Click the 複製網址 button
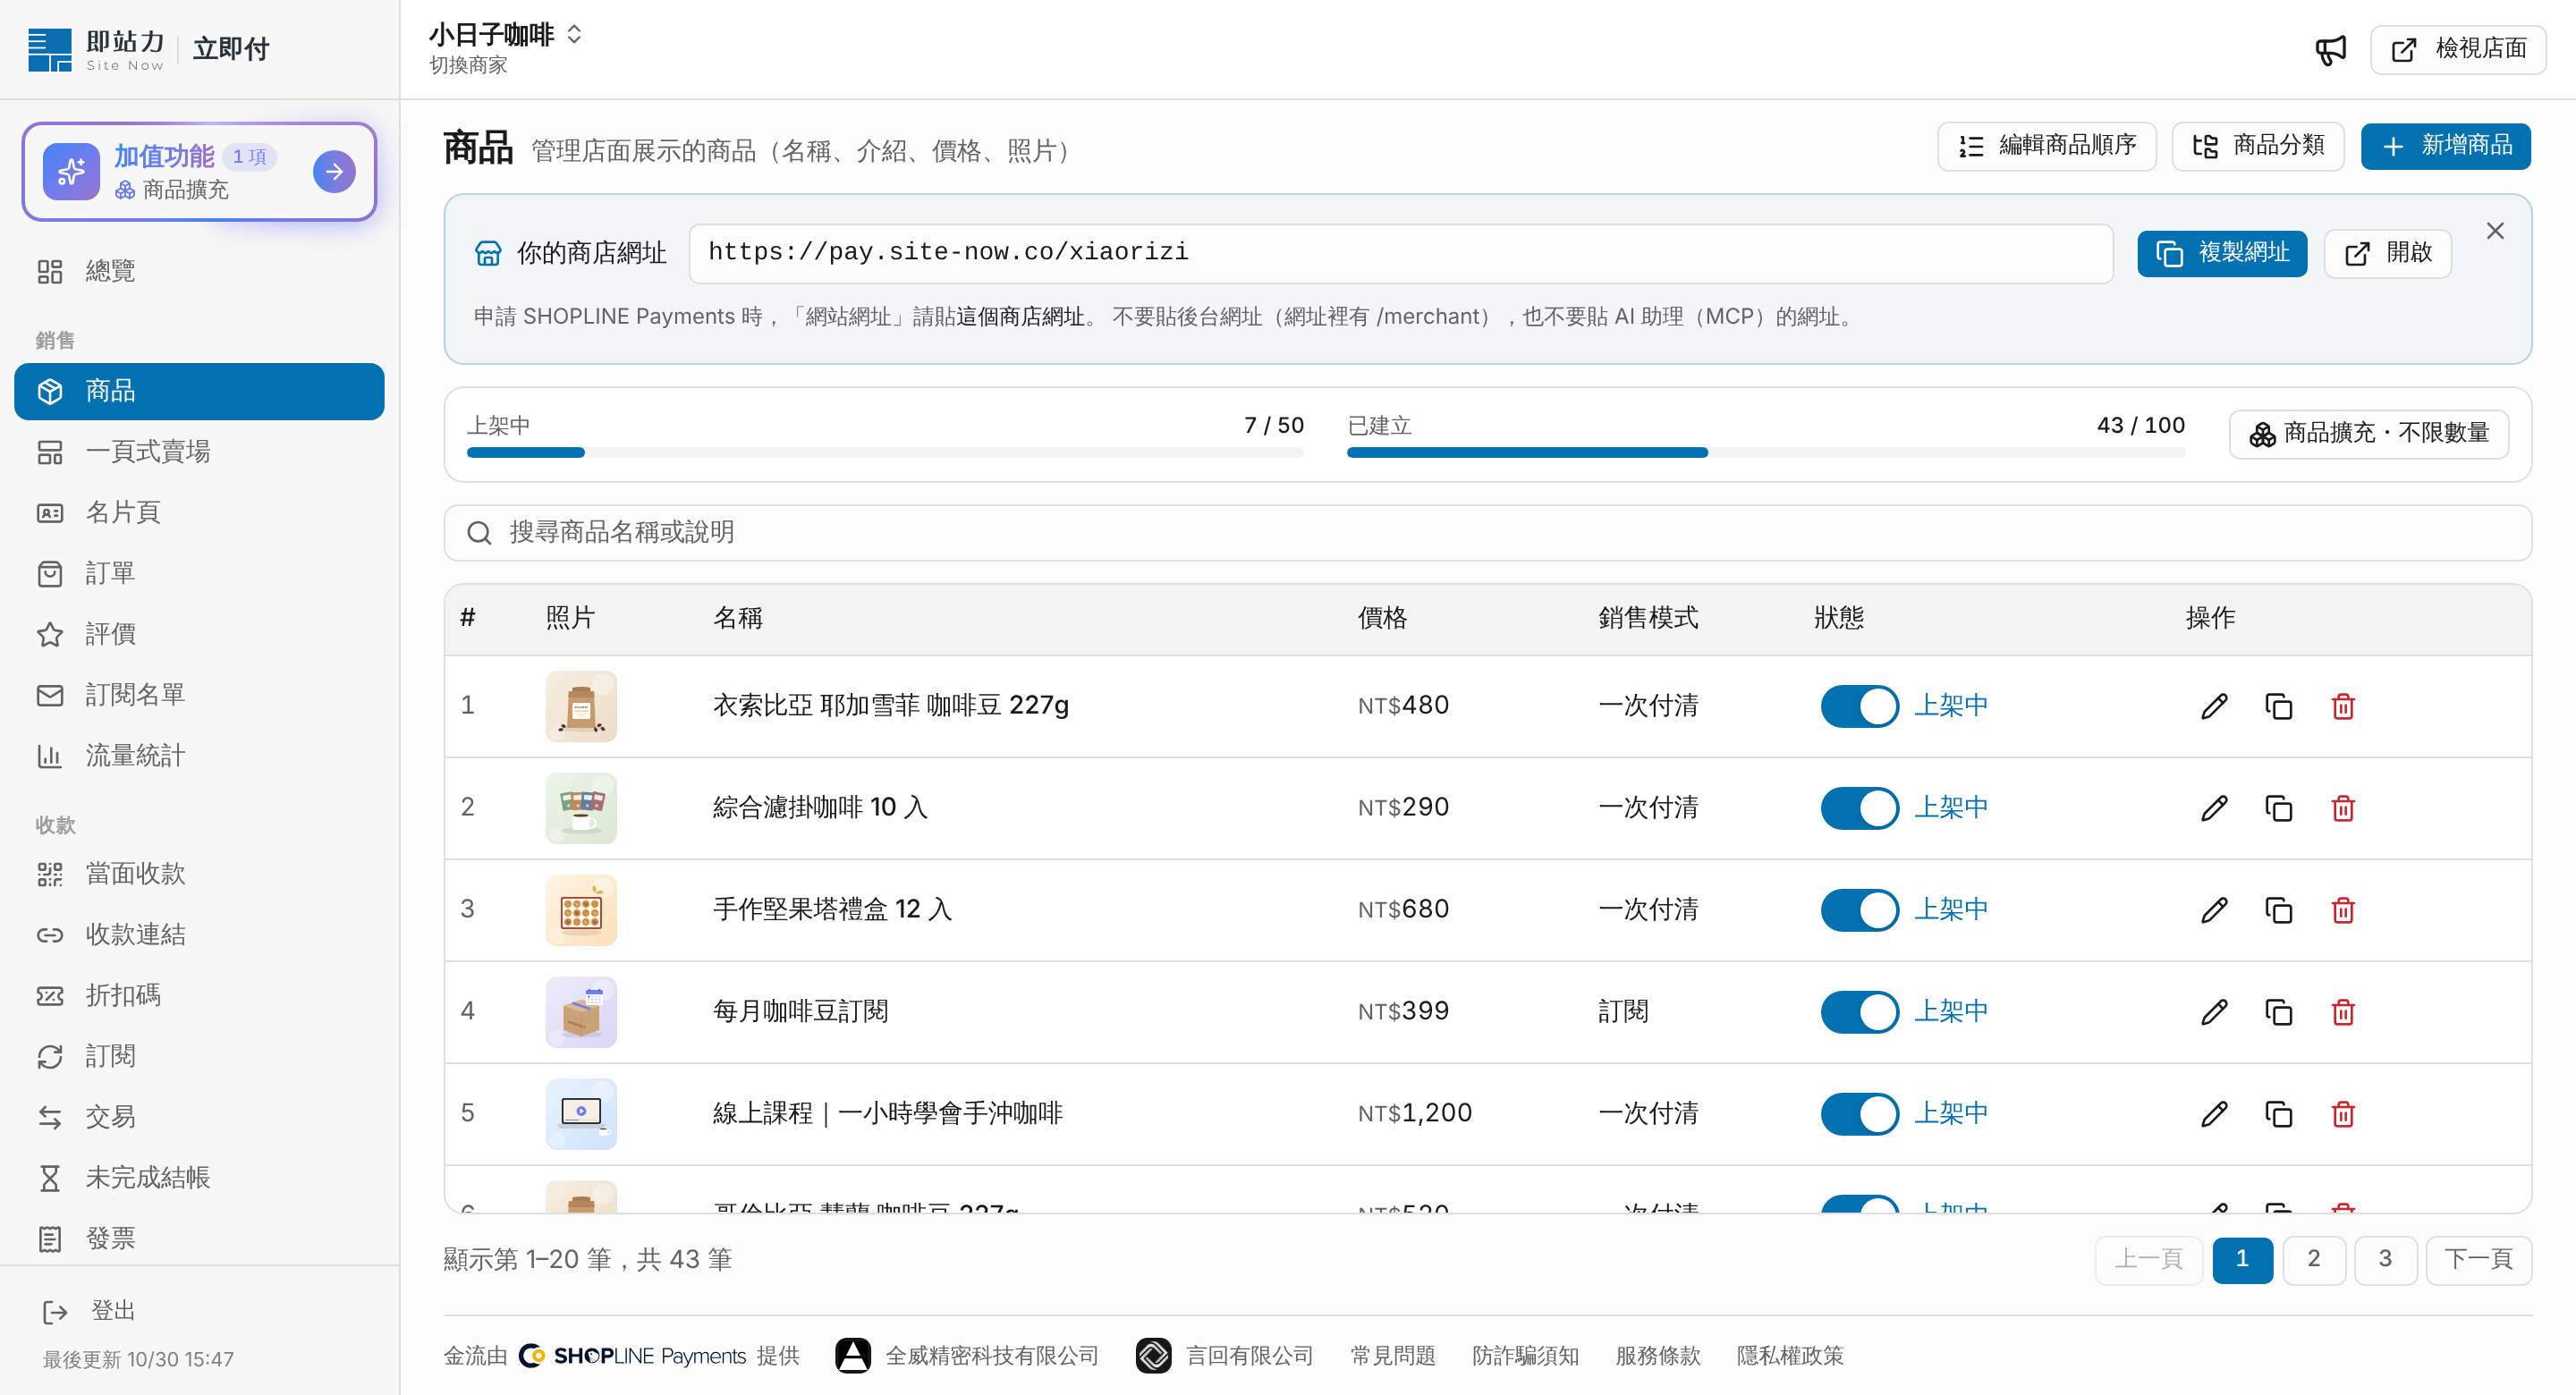Image resolution: width=2576 pixels, height=1395 pixels. (2222, 253)
